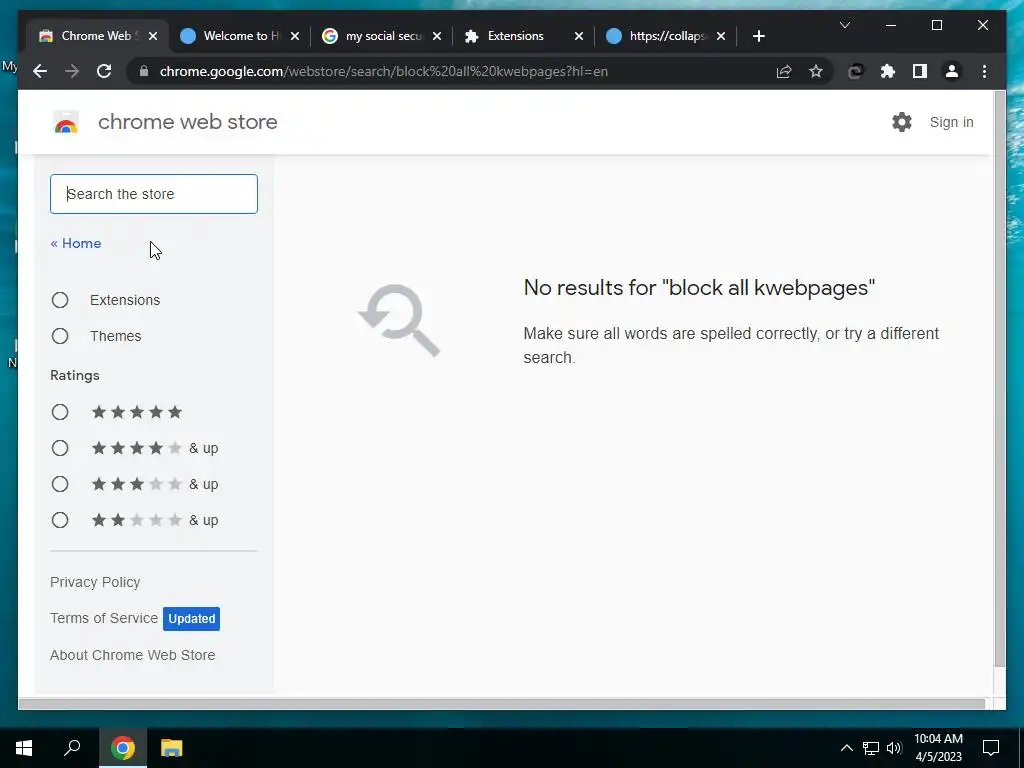Open a new tab with plus button

pos(758,36)
